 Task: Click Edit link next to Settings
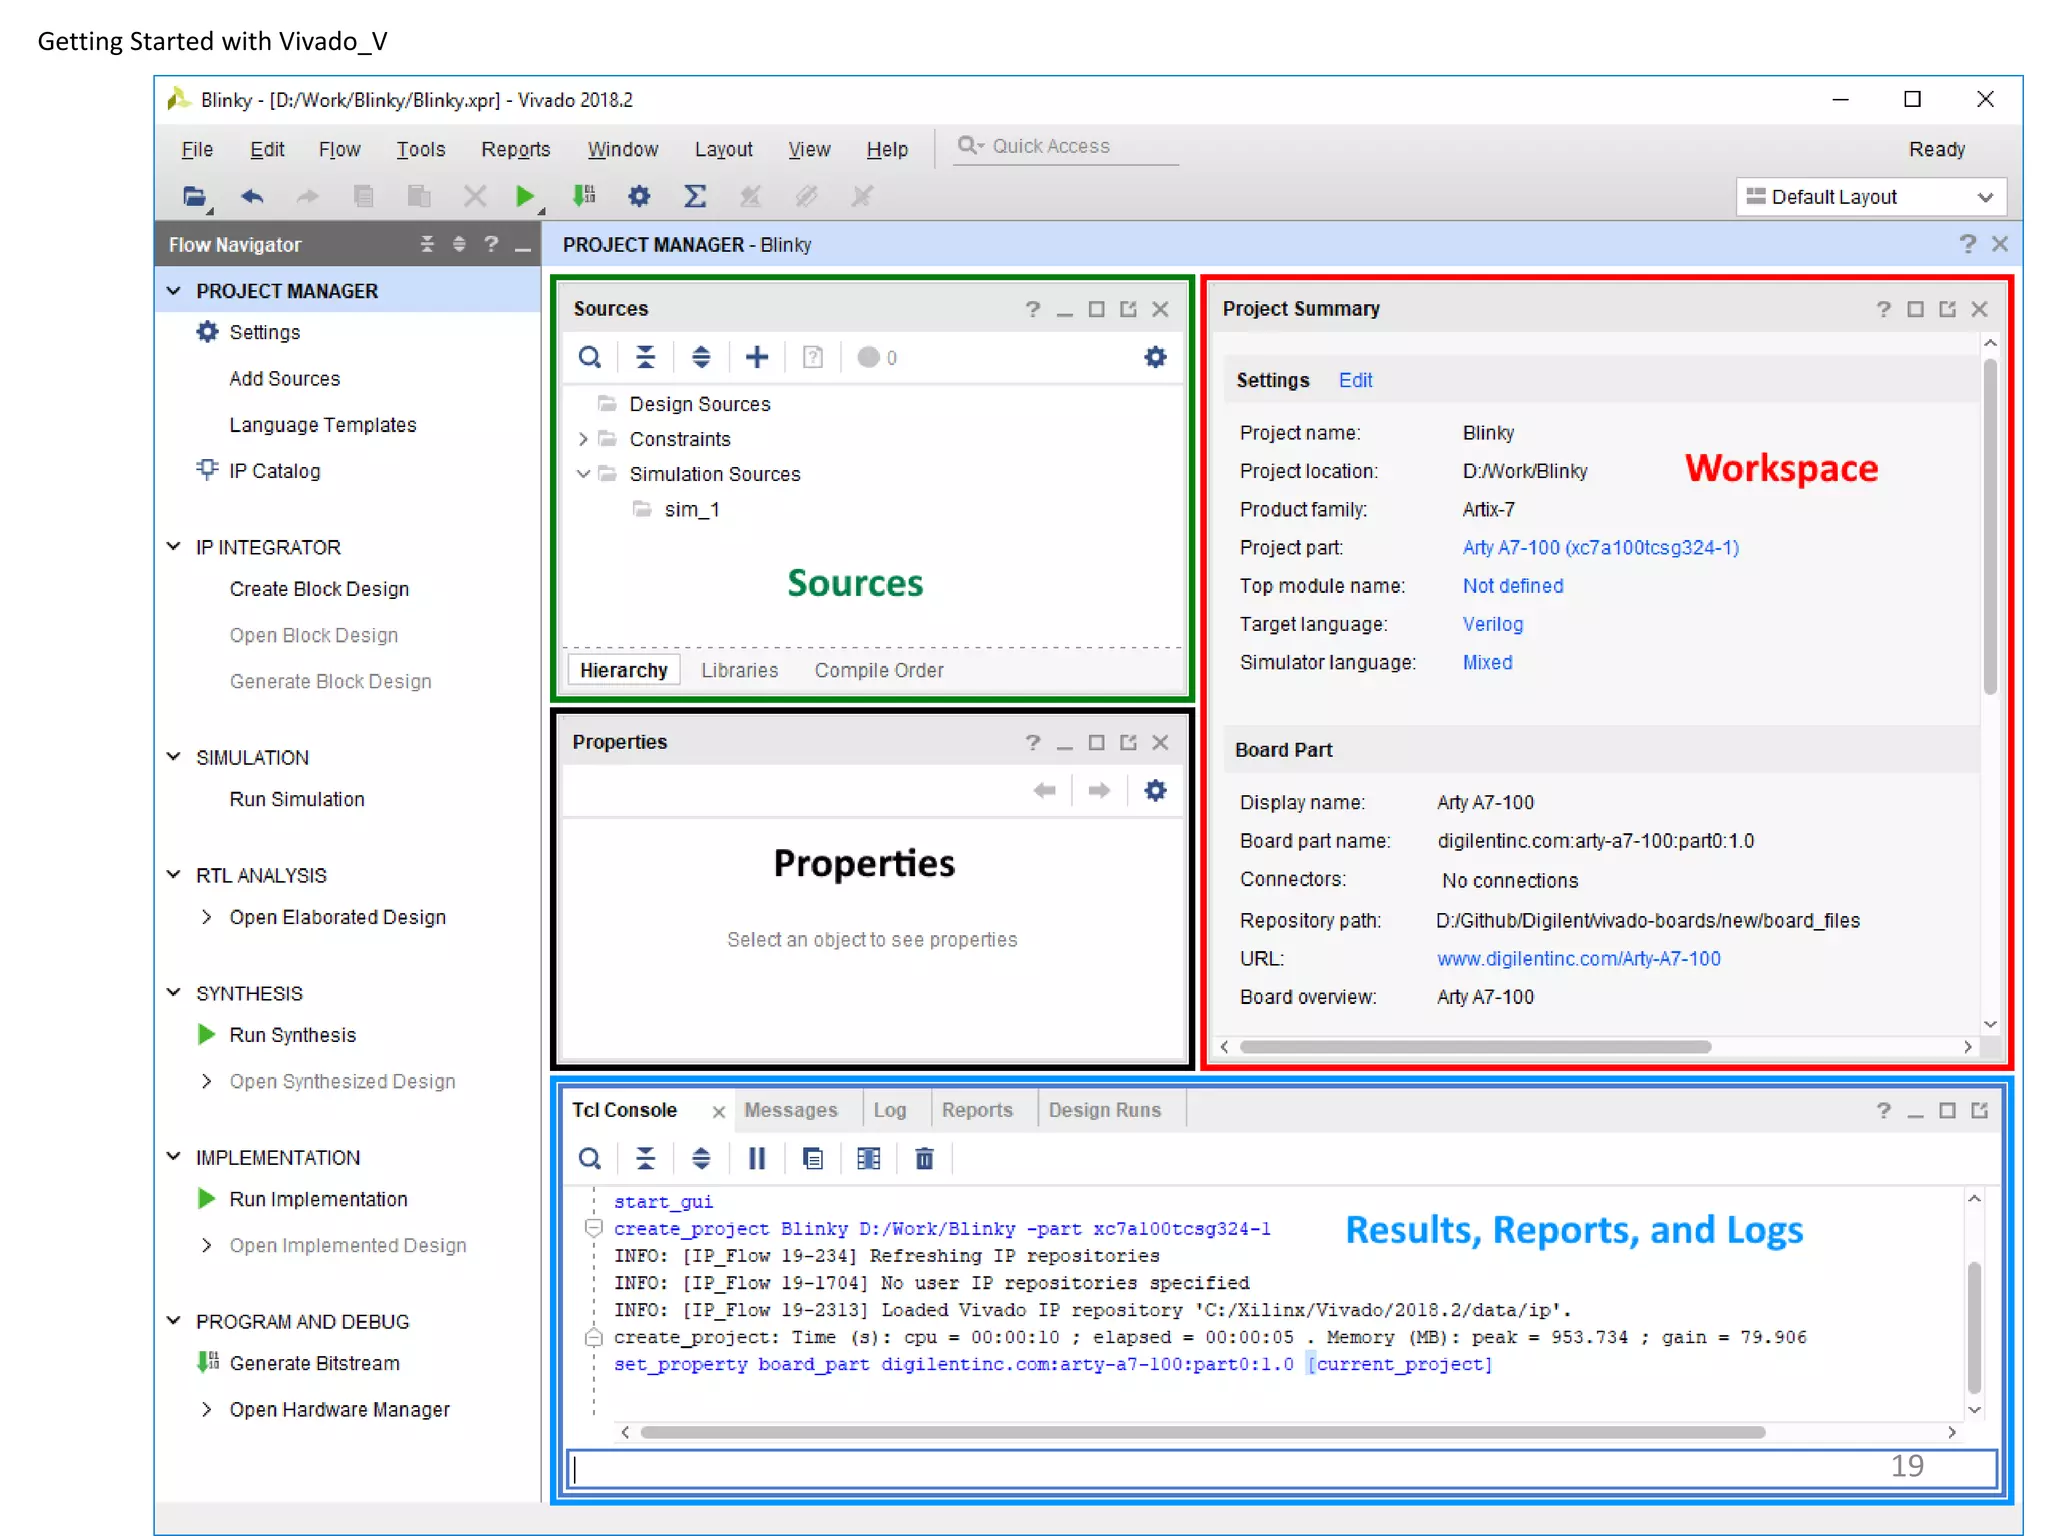tap(1355, 380)
